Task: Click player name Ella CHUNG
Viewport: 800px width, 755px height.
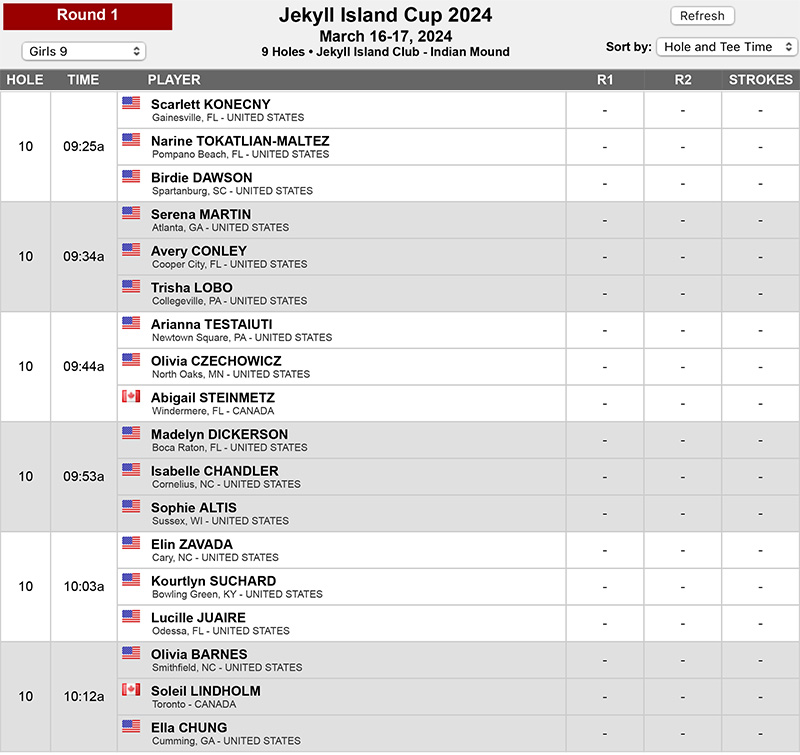Action: click(189, 728)
